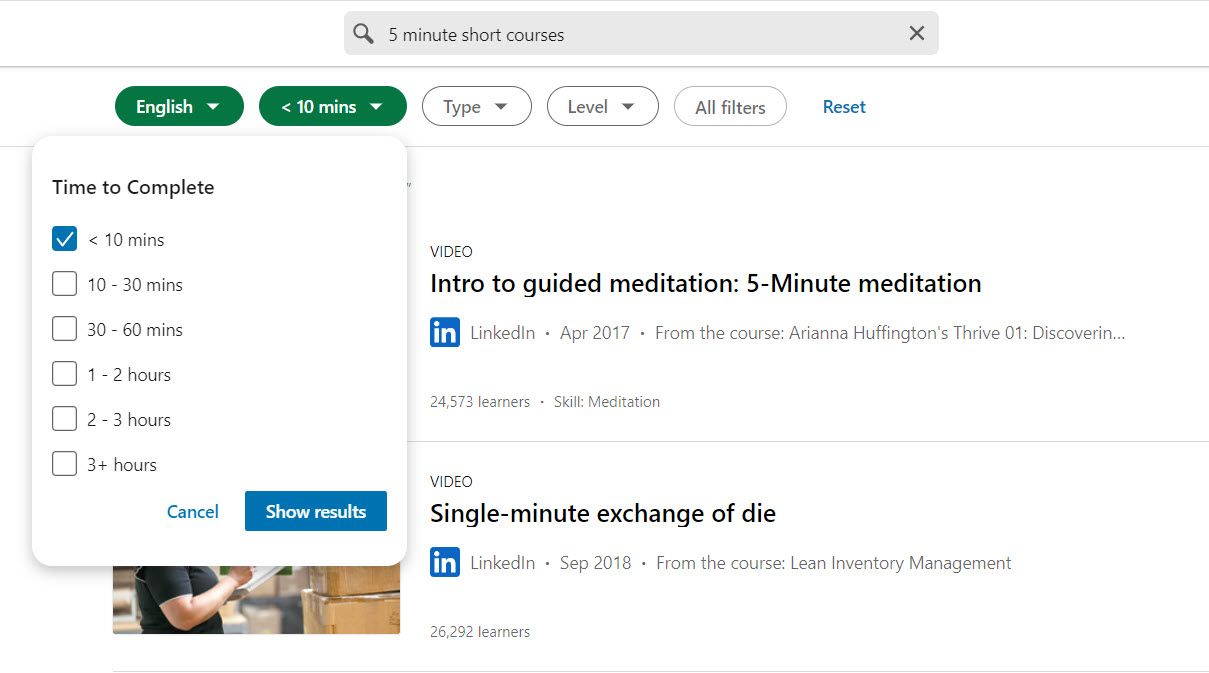Check the 10 - 30 mins filter
This screenshot has height=673, width=1209.
tap(64, 283)
